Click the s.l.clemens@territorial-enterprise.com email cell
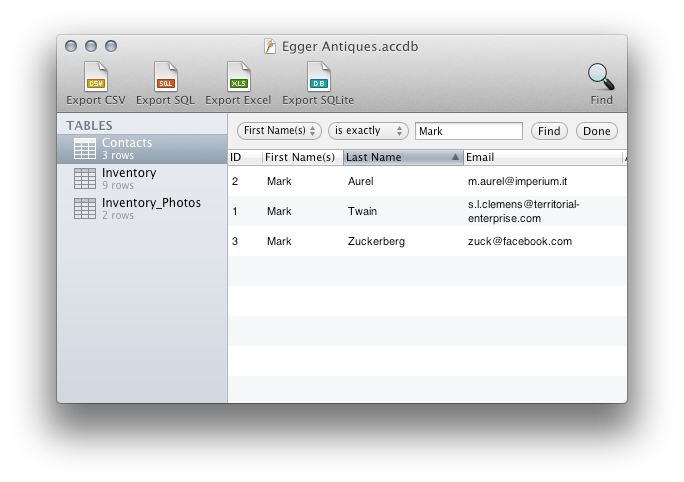The image size is (684, 482). pos(523,211)
